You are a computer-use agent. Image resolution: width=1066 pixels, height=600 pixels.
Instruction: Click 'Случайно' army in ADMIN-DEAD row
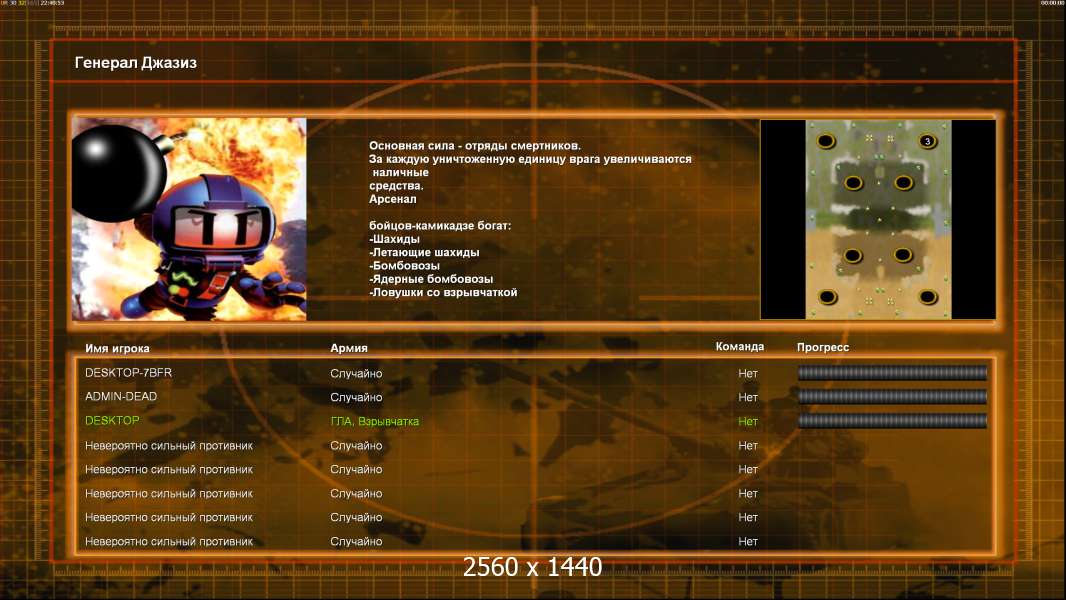coord(356,397)
